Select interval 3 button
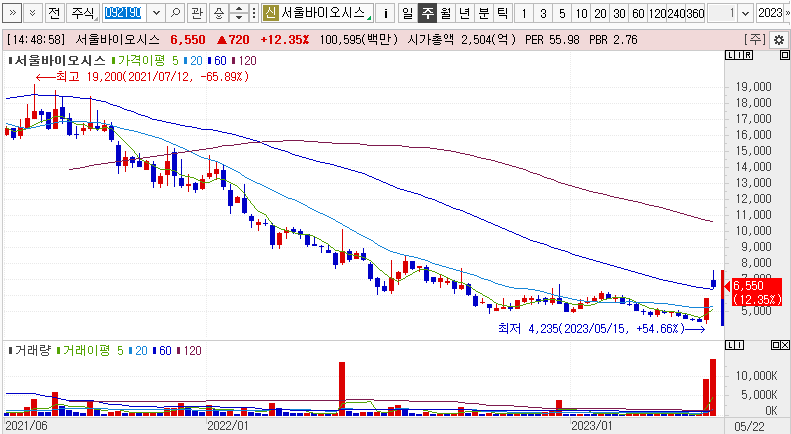The image size is (791, 434). [543, 13]
